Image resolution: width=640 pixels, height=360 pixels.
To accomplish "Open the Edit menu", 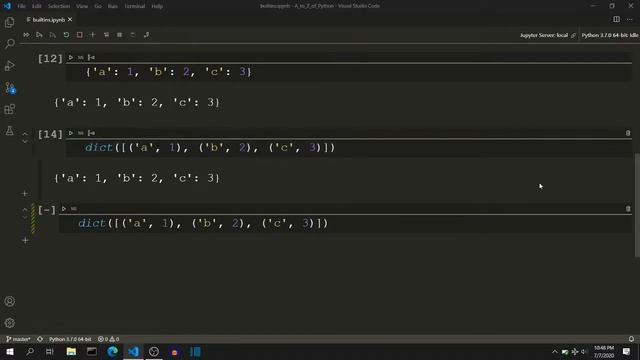I will click(x=37, y=6).
